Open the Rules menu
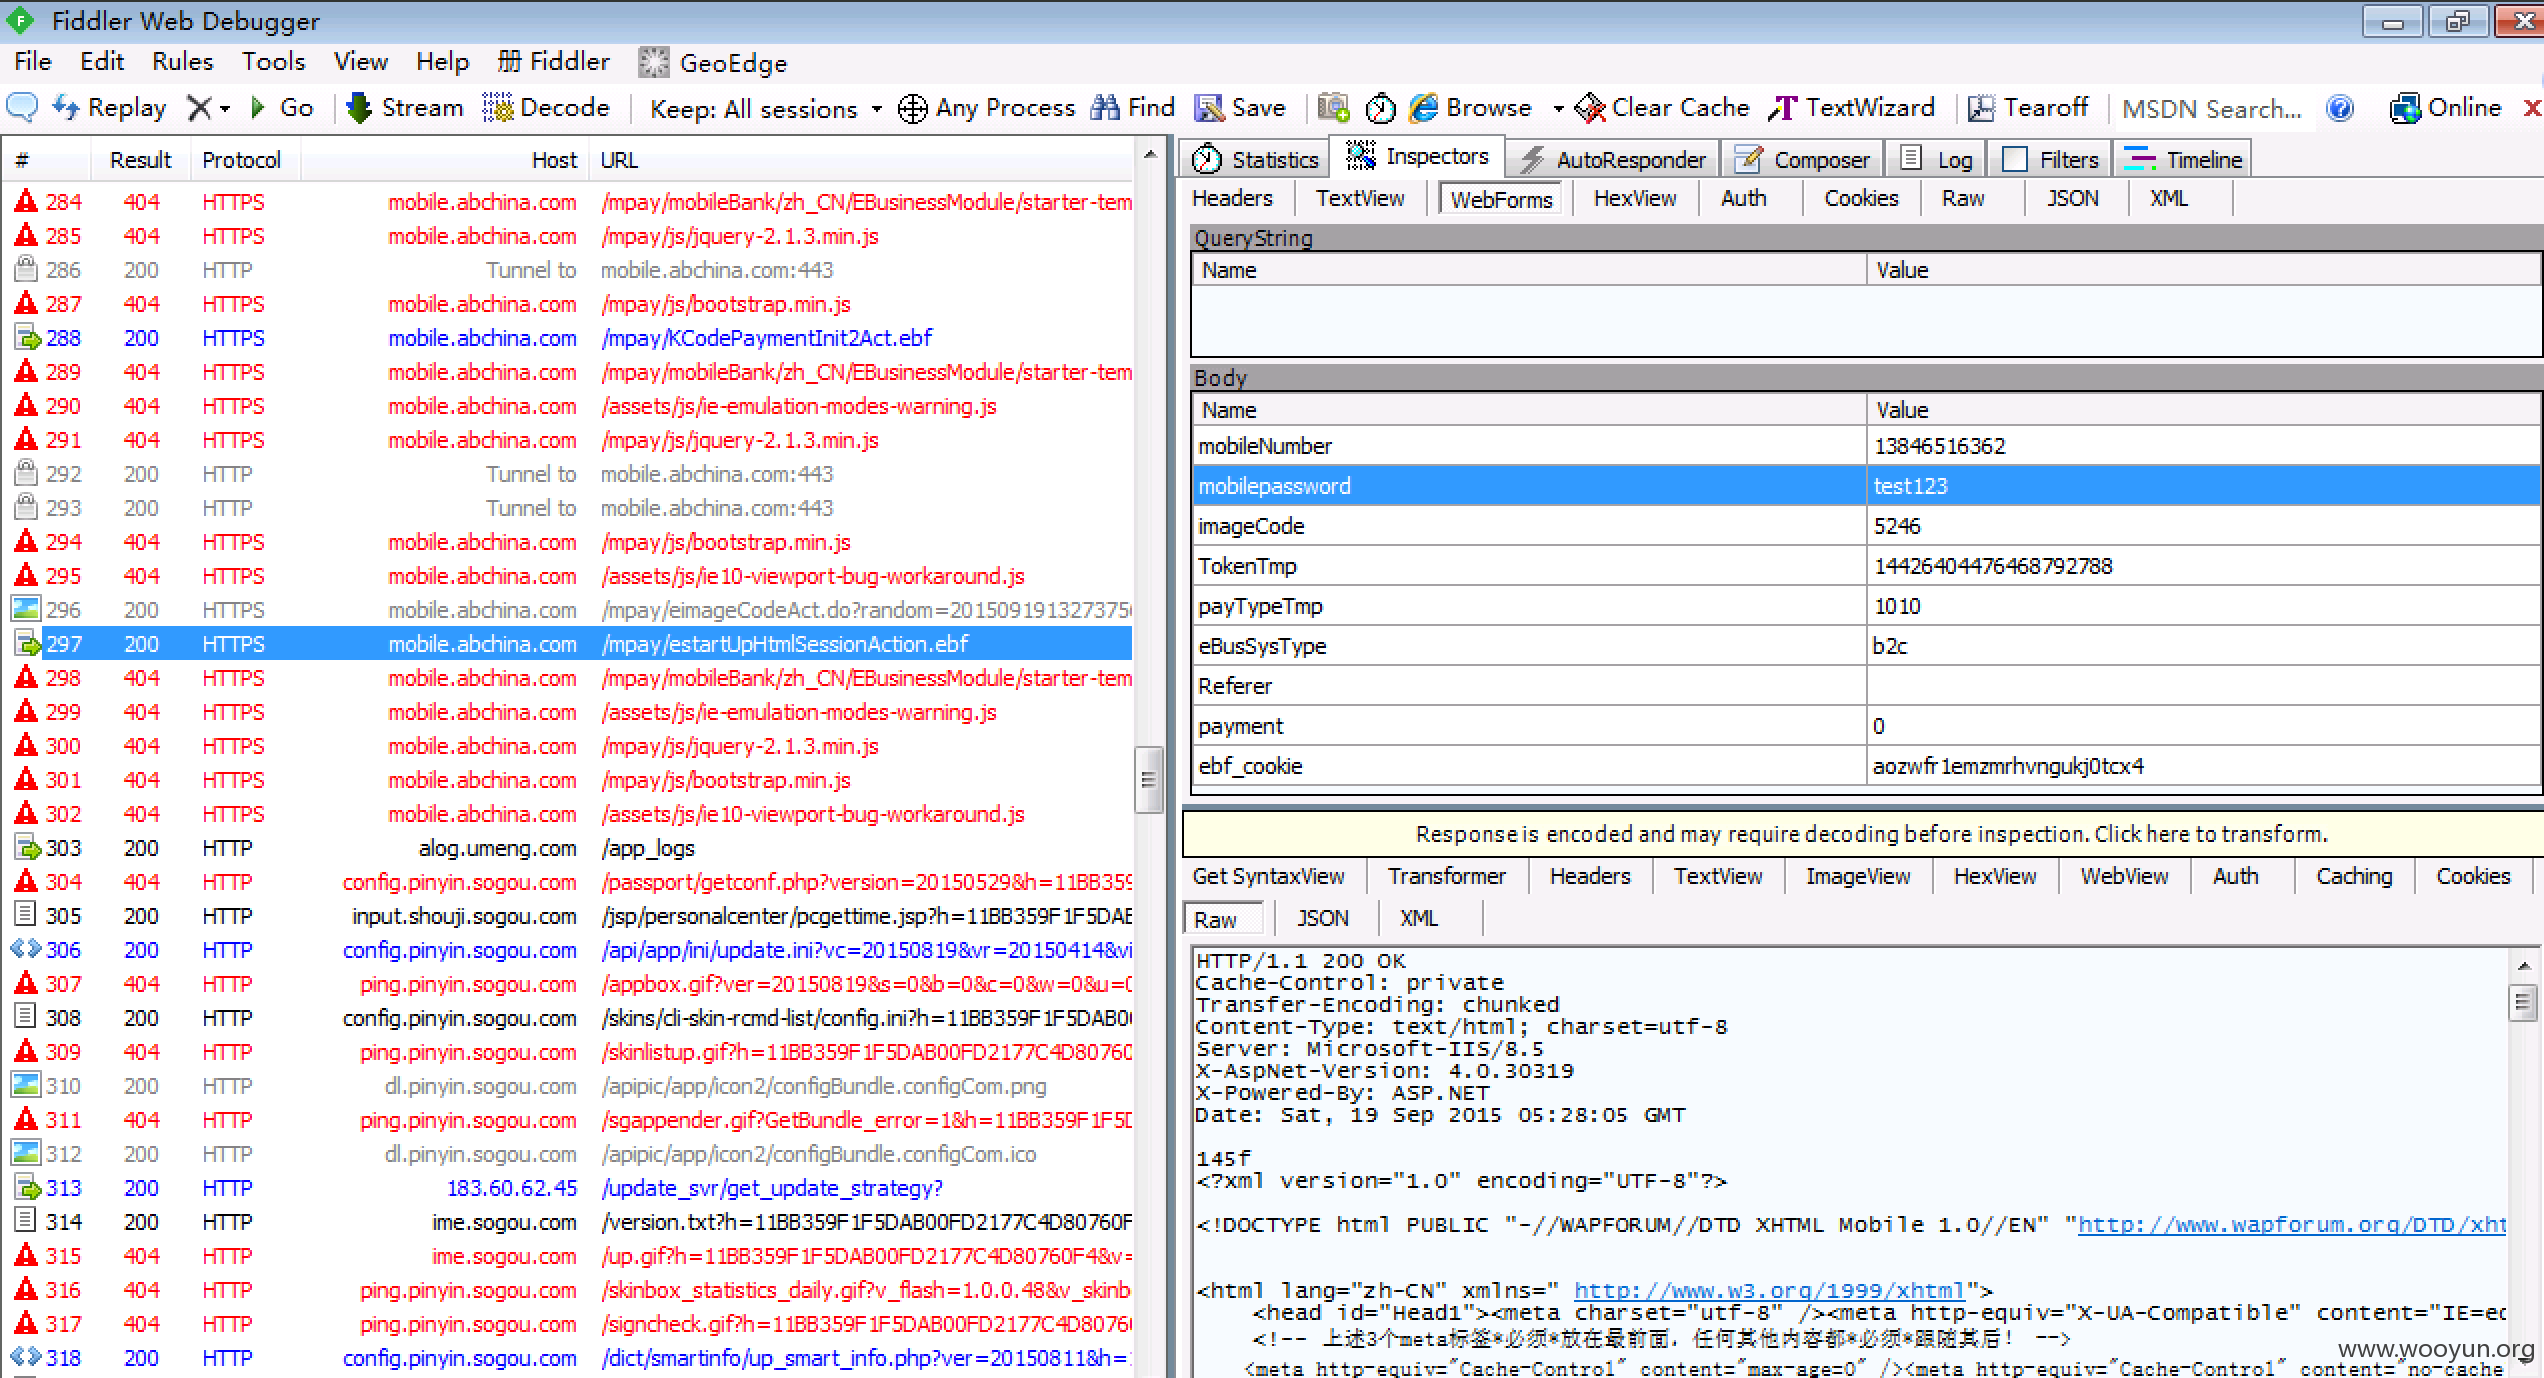Screen dimensions: 2544x1378 (x=182, y=62)
